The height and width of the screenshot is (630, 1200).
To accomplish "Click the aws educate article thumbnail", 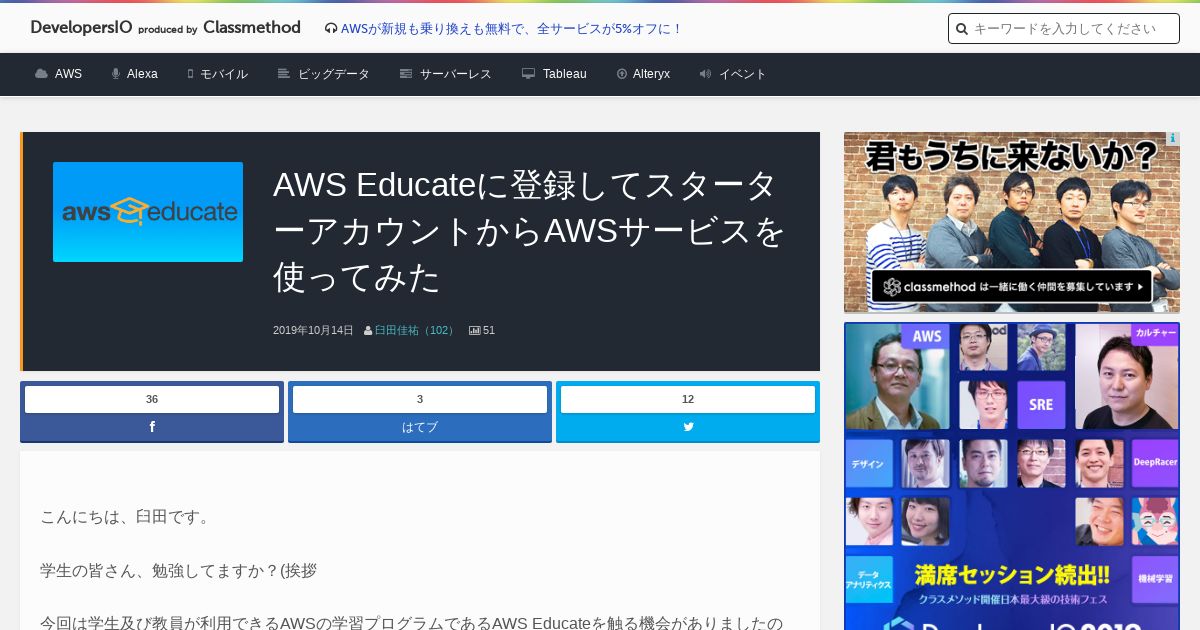I will 148,212.
